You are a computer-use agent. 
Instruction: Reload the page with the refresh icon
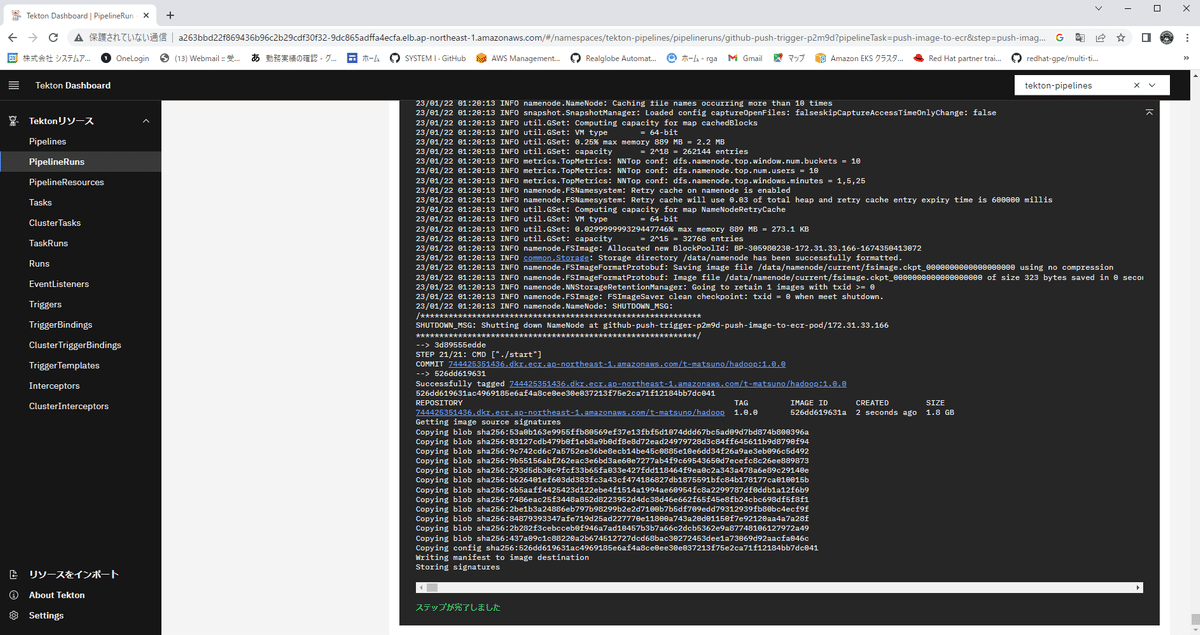[53, 37]
